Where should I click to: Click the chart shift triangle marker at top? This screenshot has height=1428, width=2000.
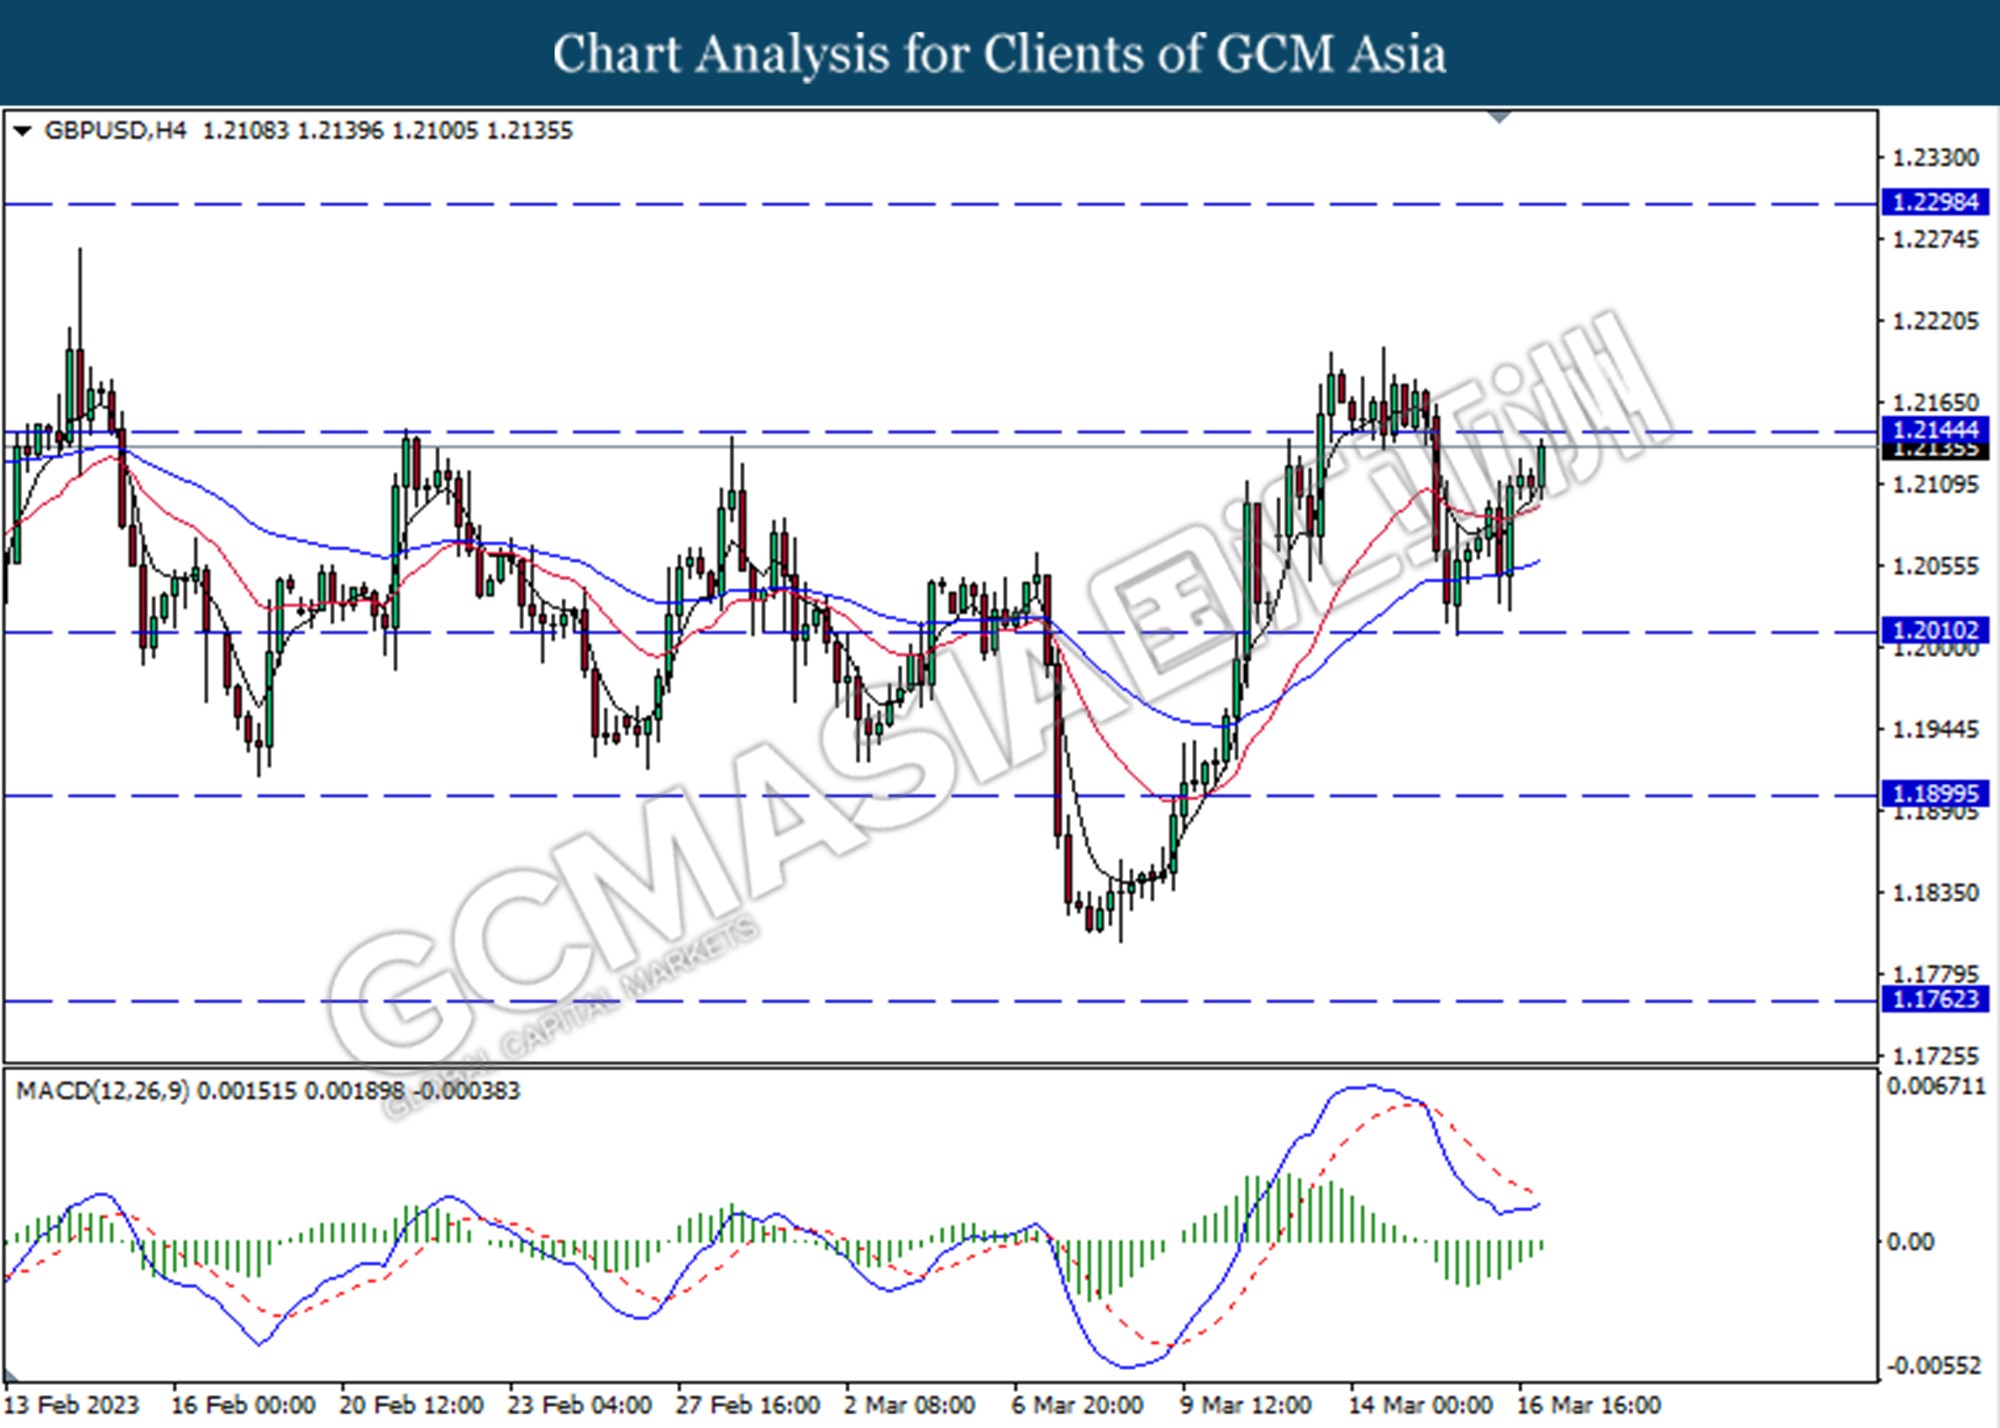pos(1499,117)
